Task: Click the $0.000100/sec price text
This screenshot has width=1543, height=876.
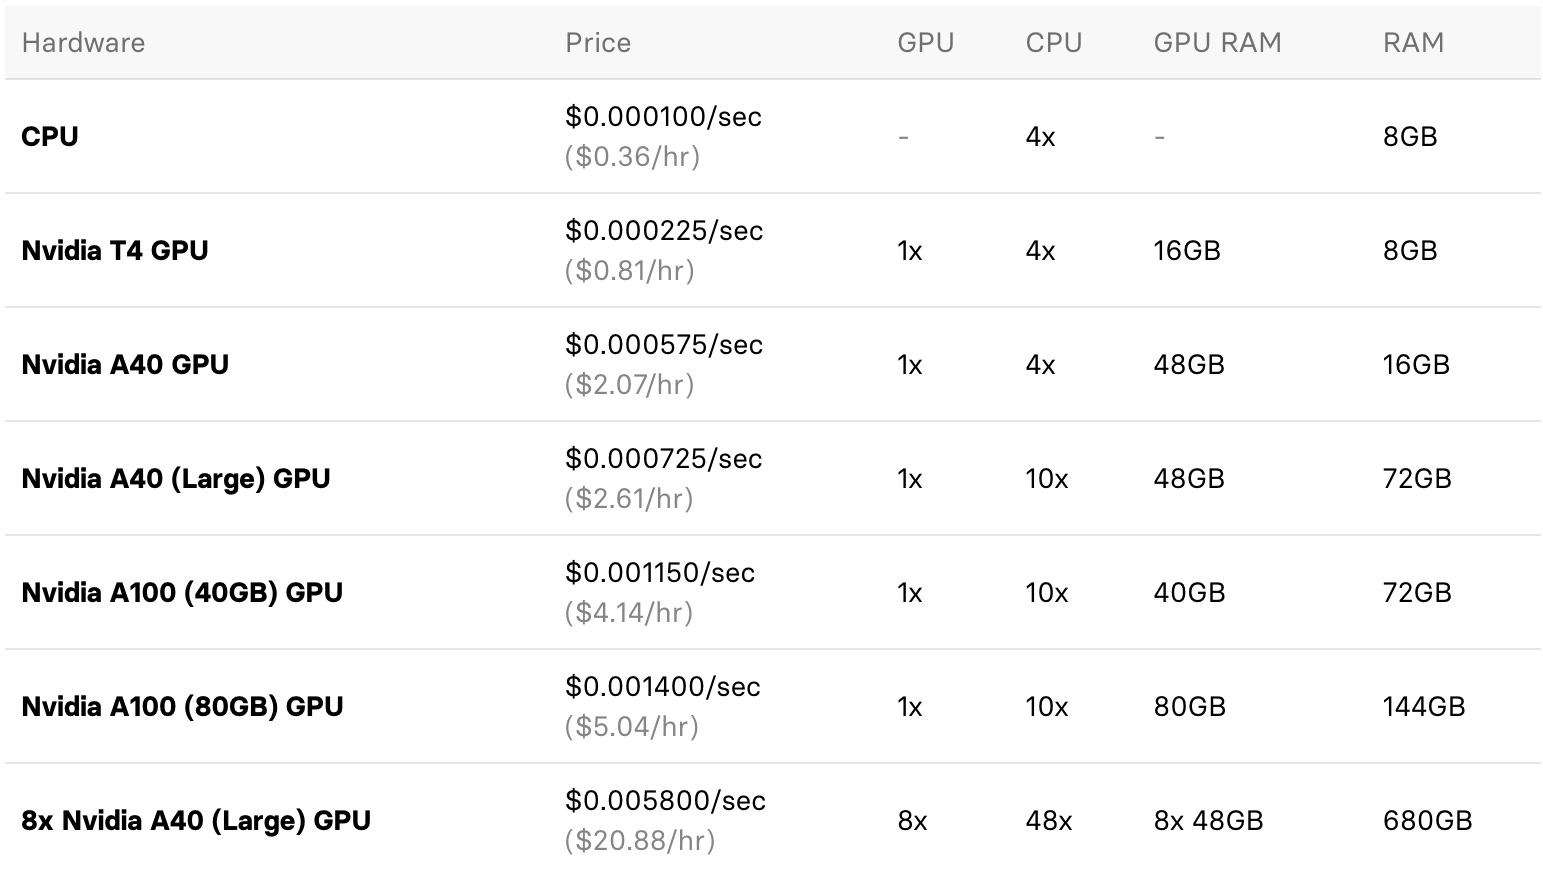Action: [663, 117]
